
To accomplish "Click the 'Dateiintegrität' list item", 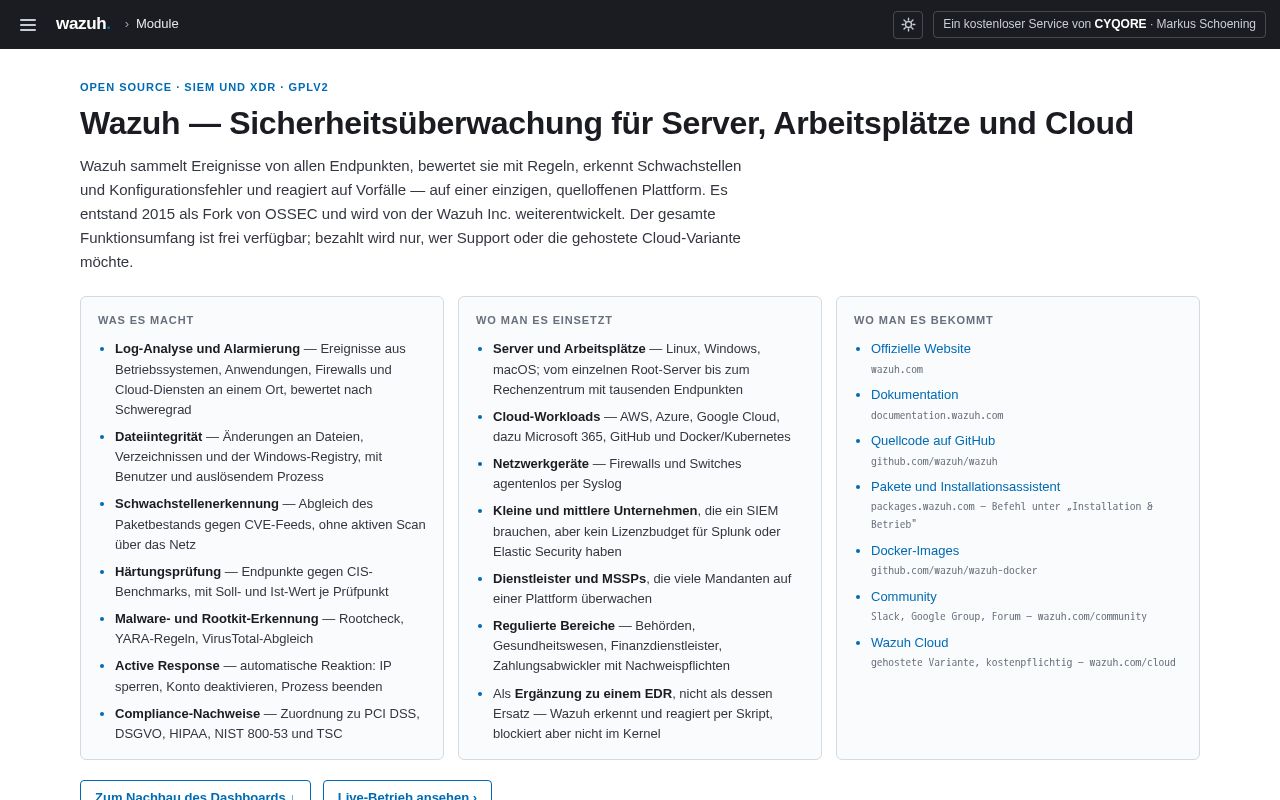I will pyautogui.click(x=270, y=457).
